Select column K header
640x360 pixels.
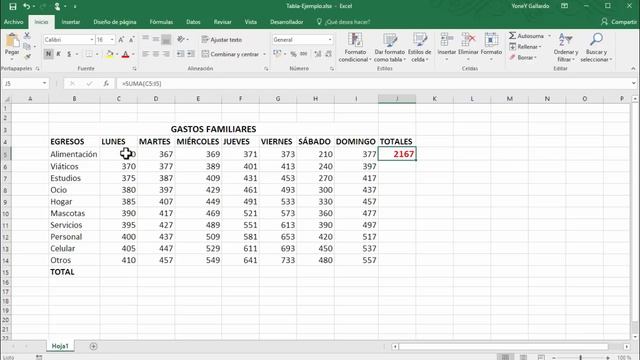coord(434,99)
